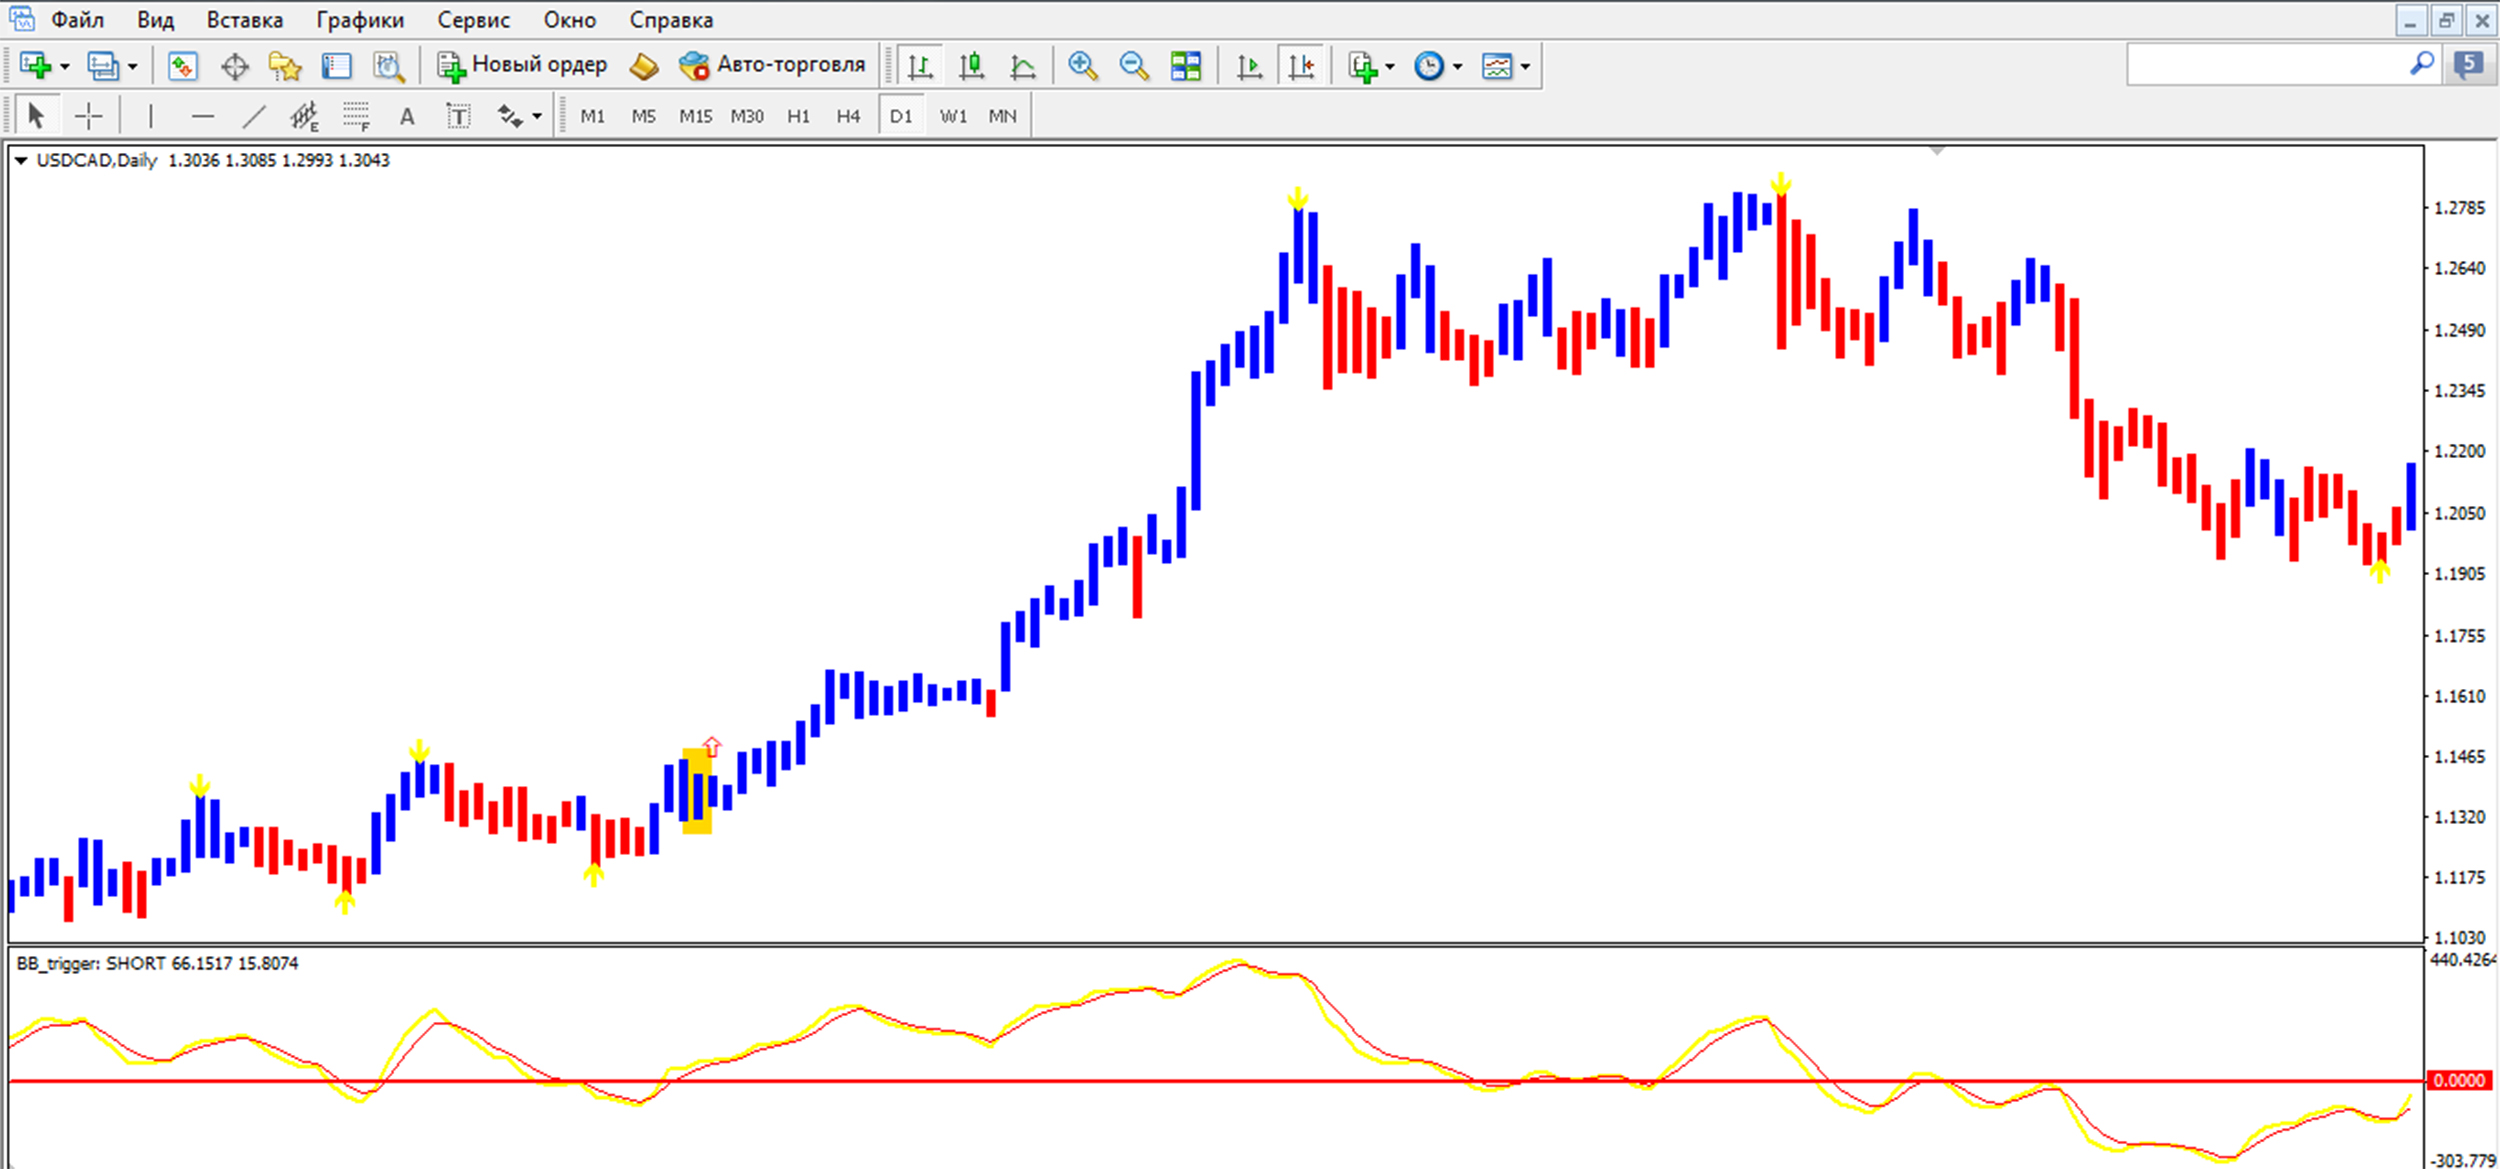The image size is (2500, 1169).
Task: Switch the timeframe to H4
Action: pos(849,116)
